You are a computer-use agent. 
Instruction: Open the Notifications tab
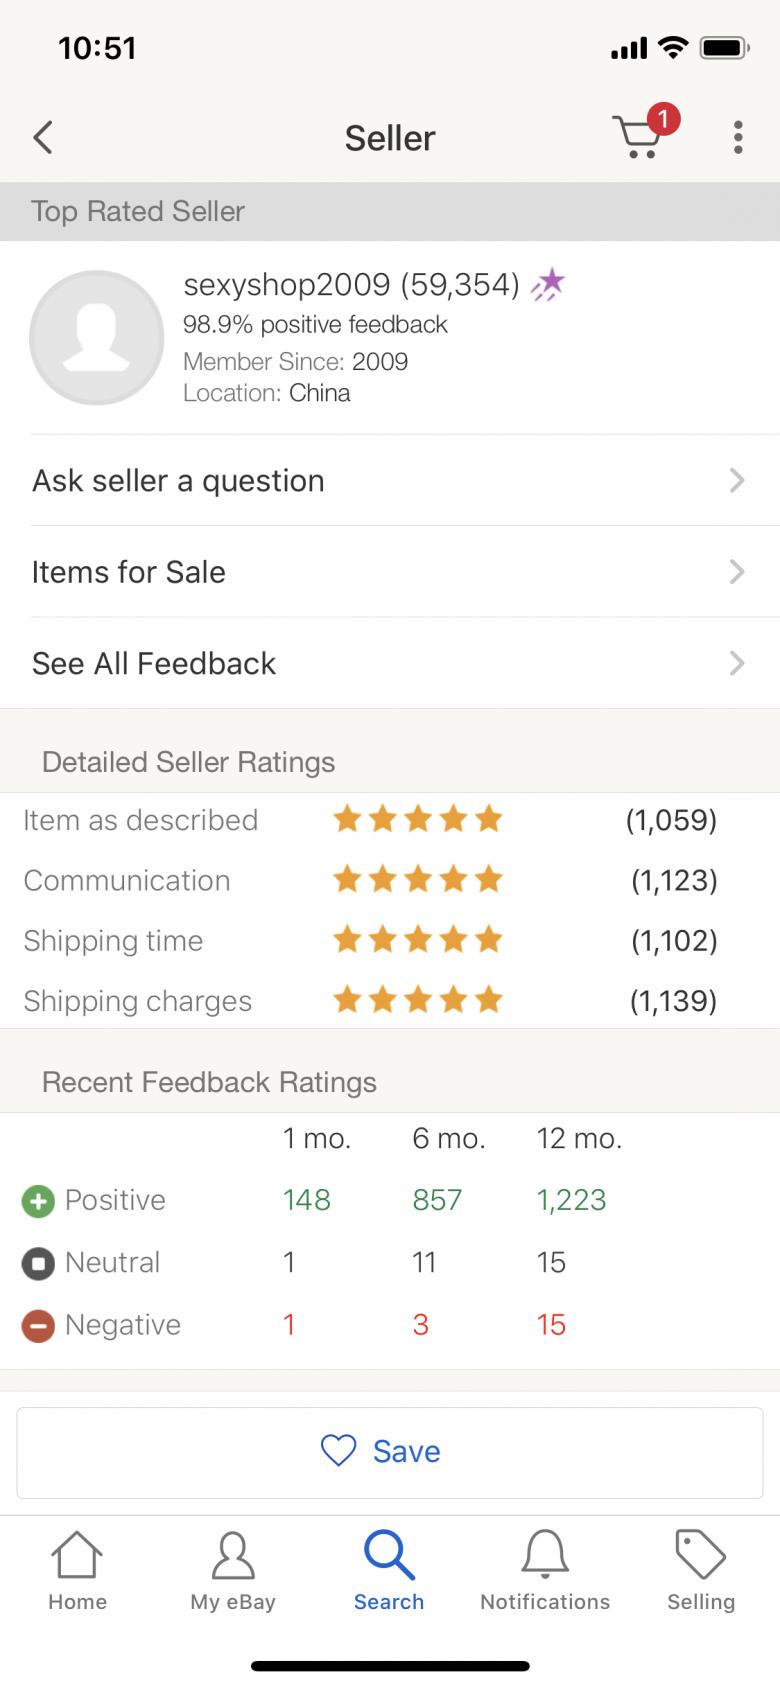click(x=545, y=1572)
